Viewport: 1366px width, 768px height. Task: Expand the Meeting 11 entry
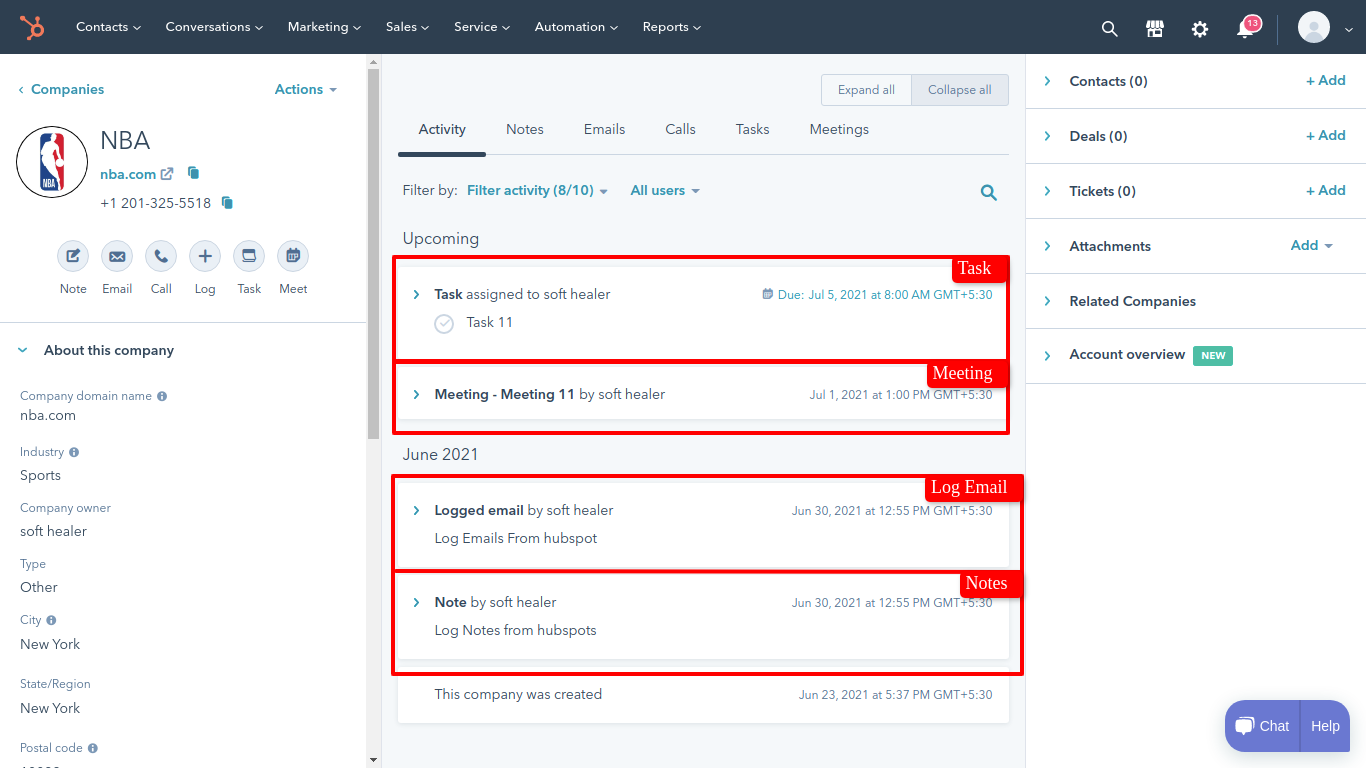(416, 394)
